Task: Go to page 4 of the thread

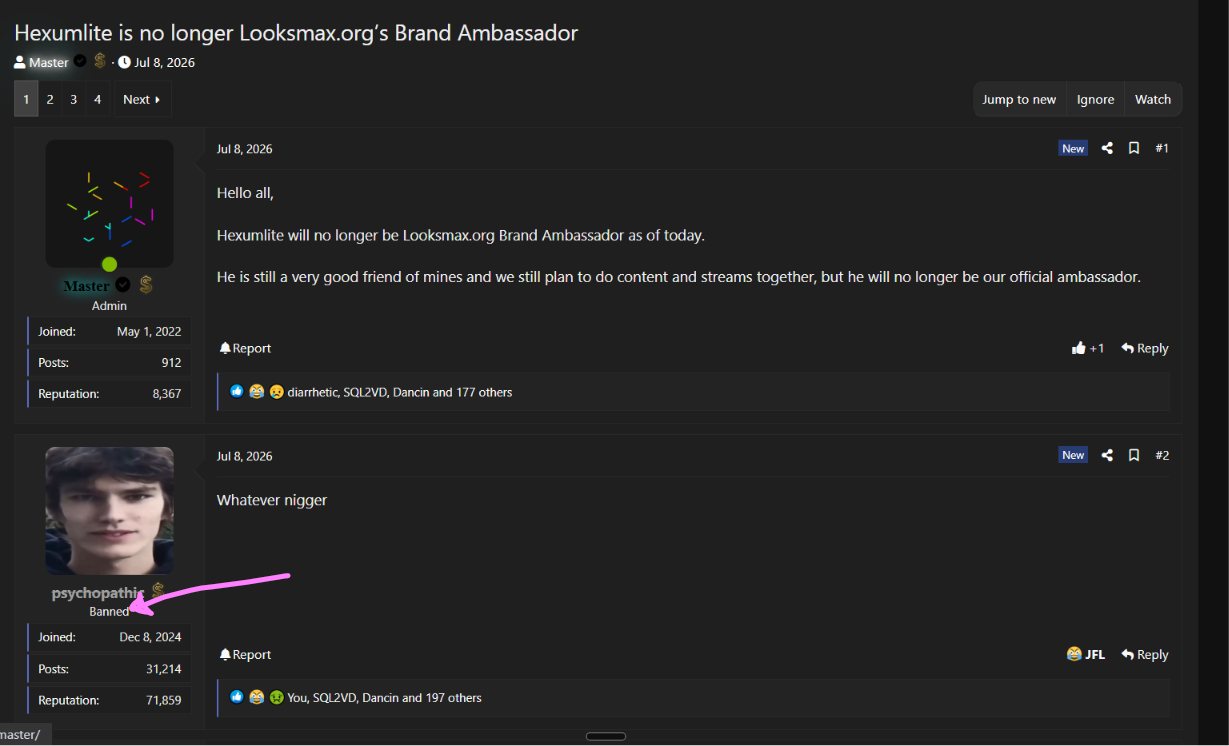Action: pos(97,99)
